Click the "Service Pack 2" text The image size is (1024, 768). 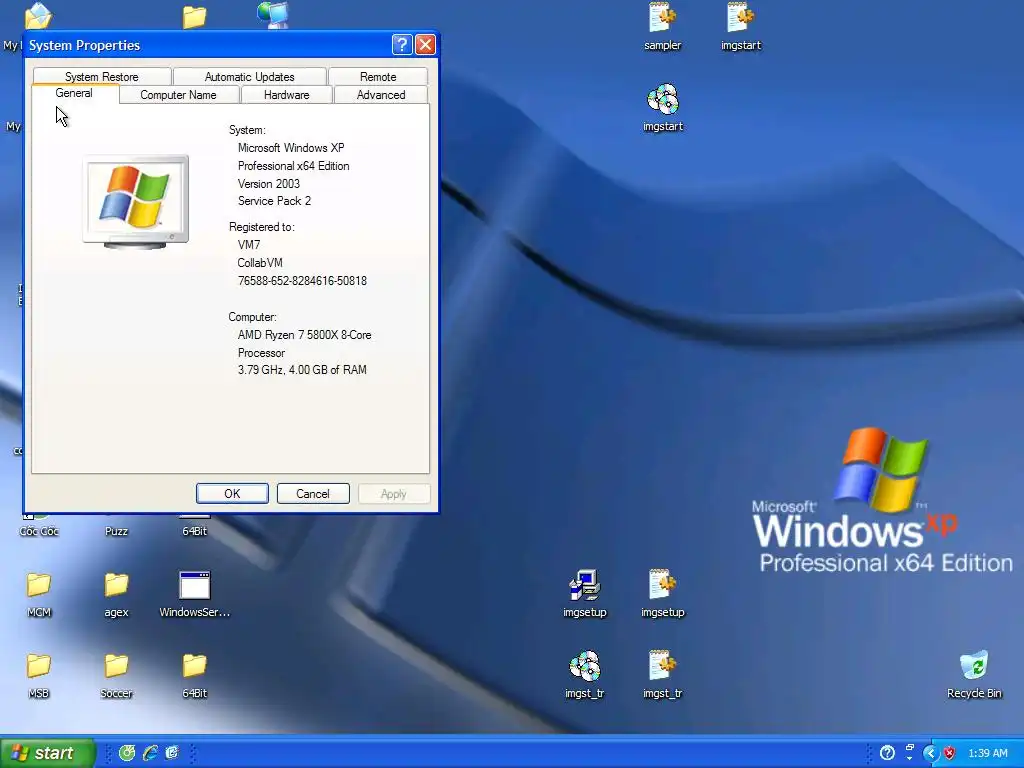coord(274,201)
